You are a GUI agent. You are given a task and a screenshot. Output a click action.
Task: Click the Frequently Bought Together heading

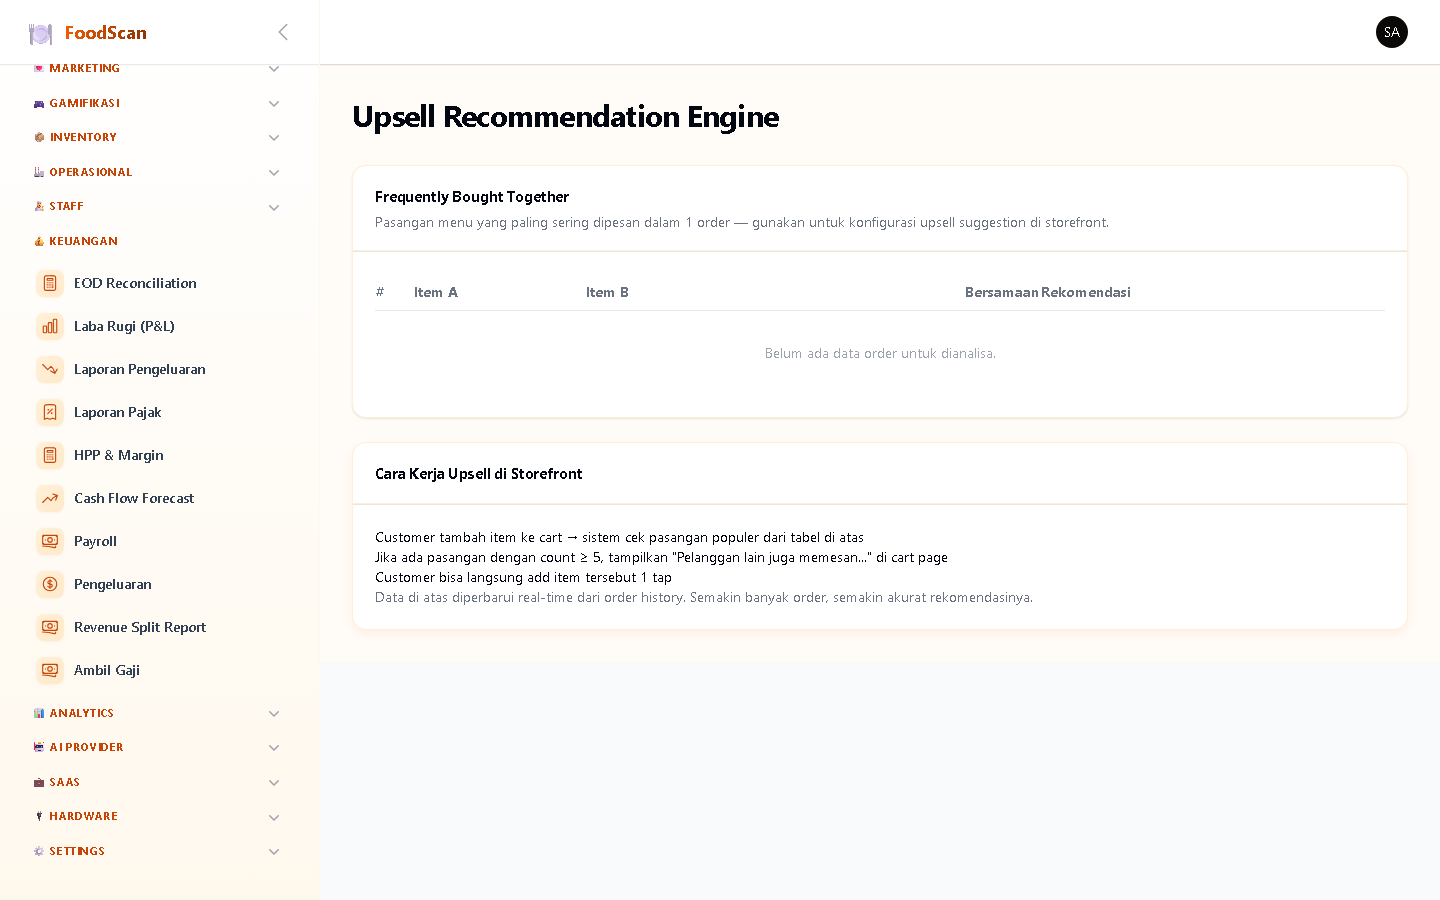coord(472,197)
